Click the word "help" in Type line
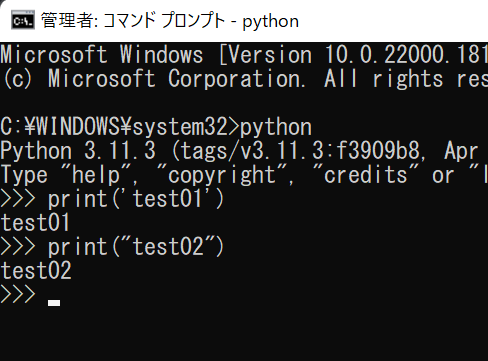The height and width of the screenshot is (361, 488). coord(96,175)
